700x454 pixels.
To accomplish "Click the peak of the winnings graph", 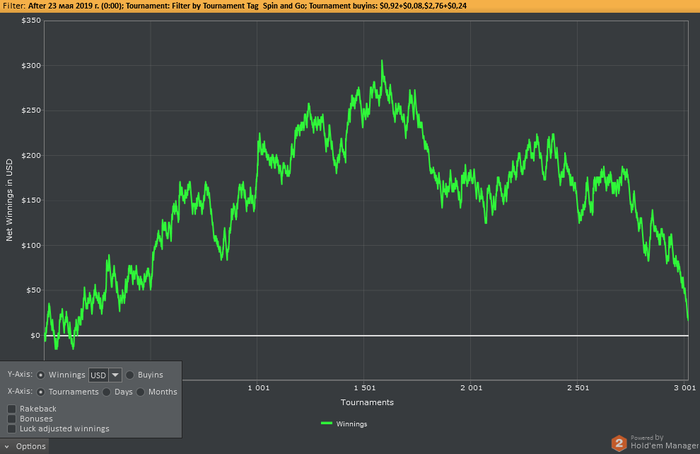I will click(382, 62).
